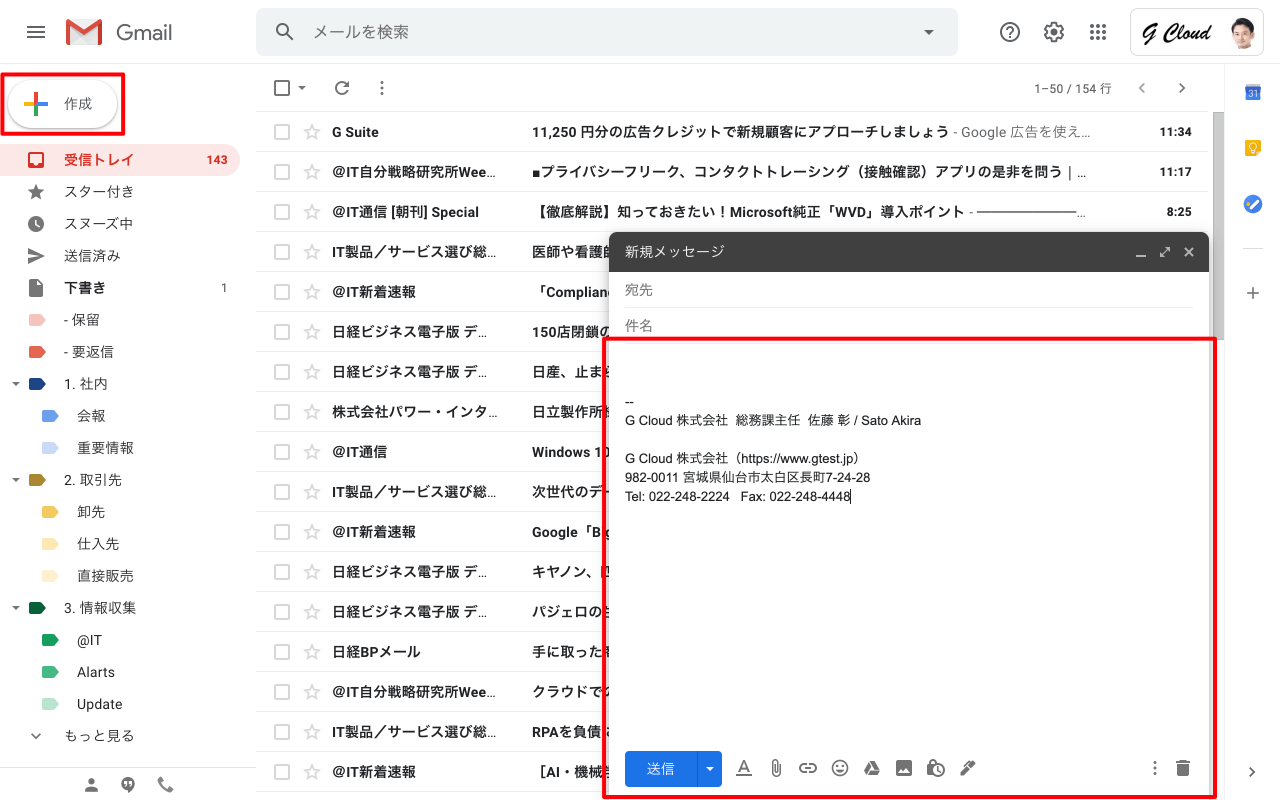The height and width of the screenshot is (800, 1280).
Task: Open the select-all dropdown arrow
Action: pos(302,88)
